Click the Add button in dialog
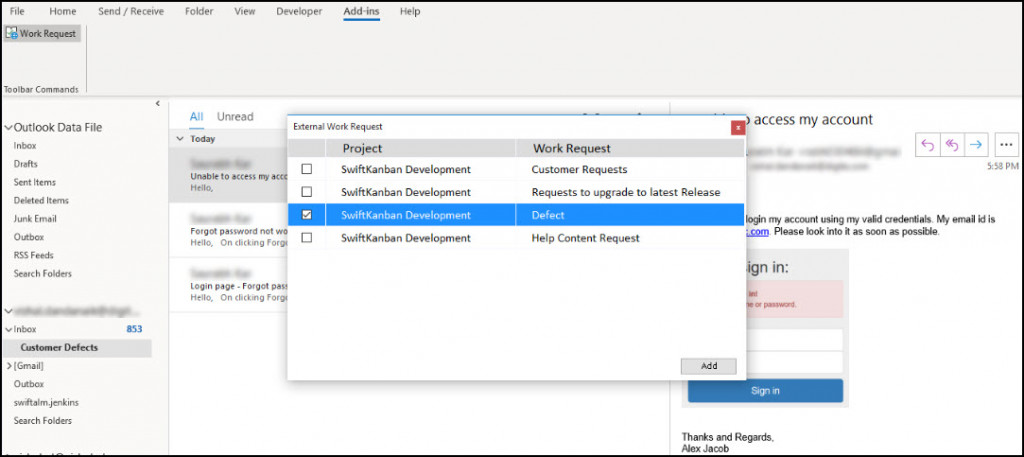1024x457 pixels. pyautogui.click(x=709, y=366)
